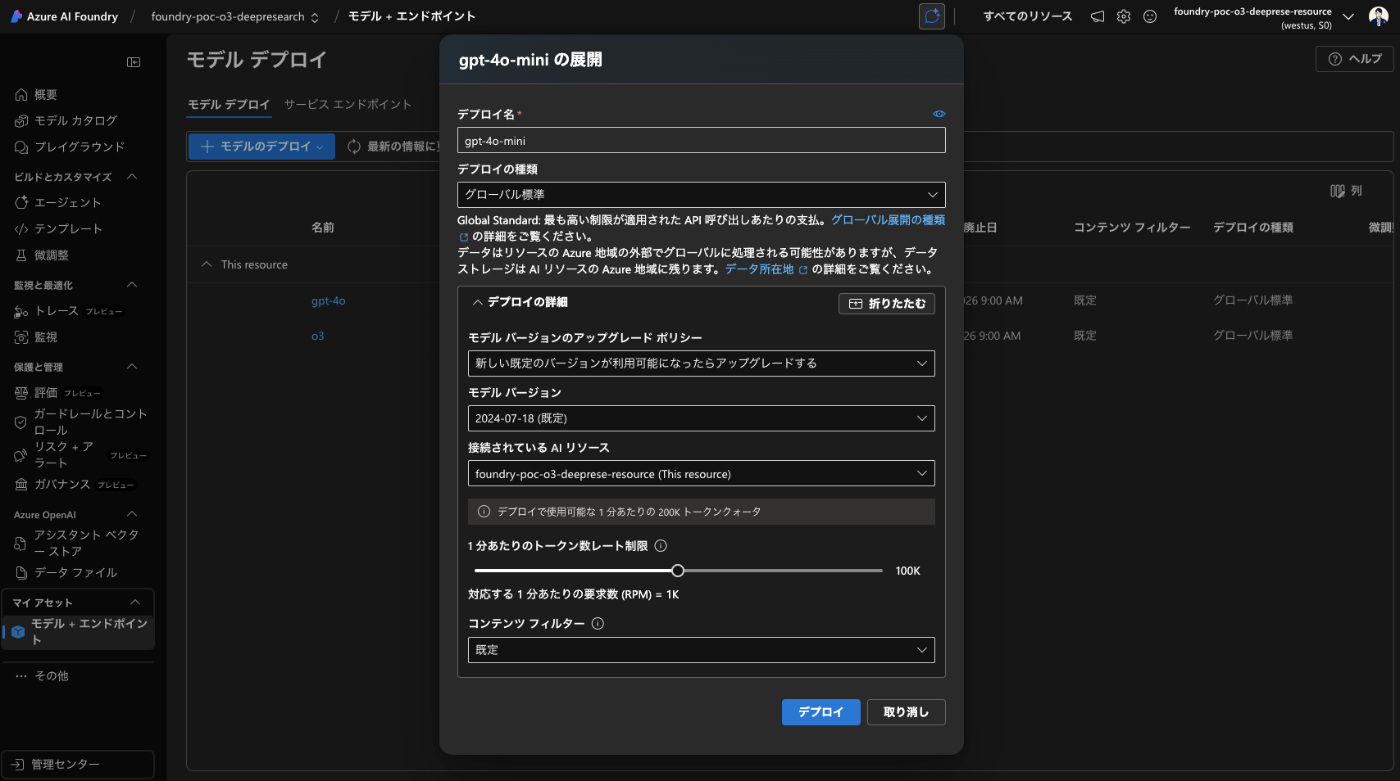This screenshot has width=1400, height=781.
Task: Open the 接続されている AI リソース dropdown
Action: tap(701, 473)
